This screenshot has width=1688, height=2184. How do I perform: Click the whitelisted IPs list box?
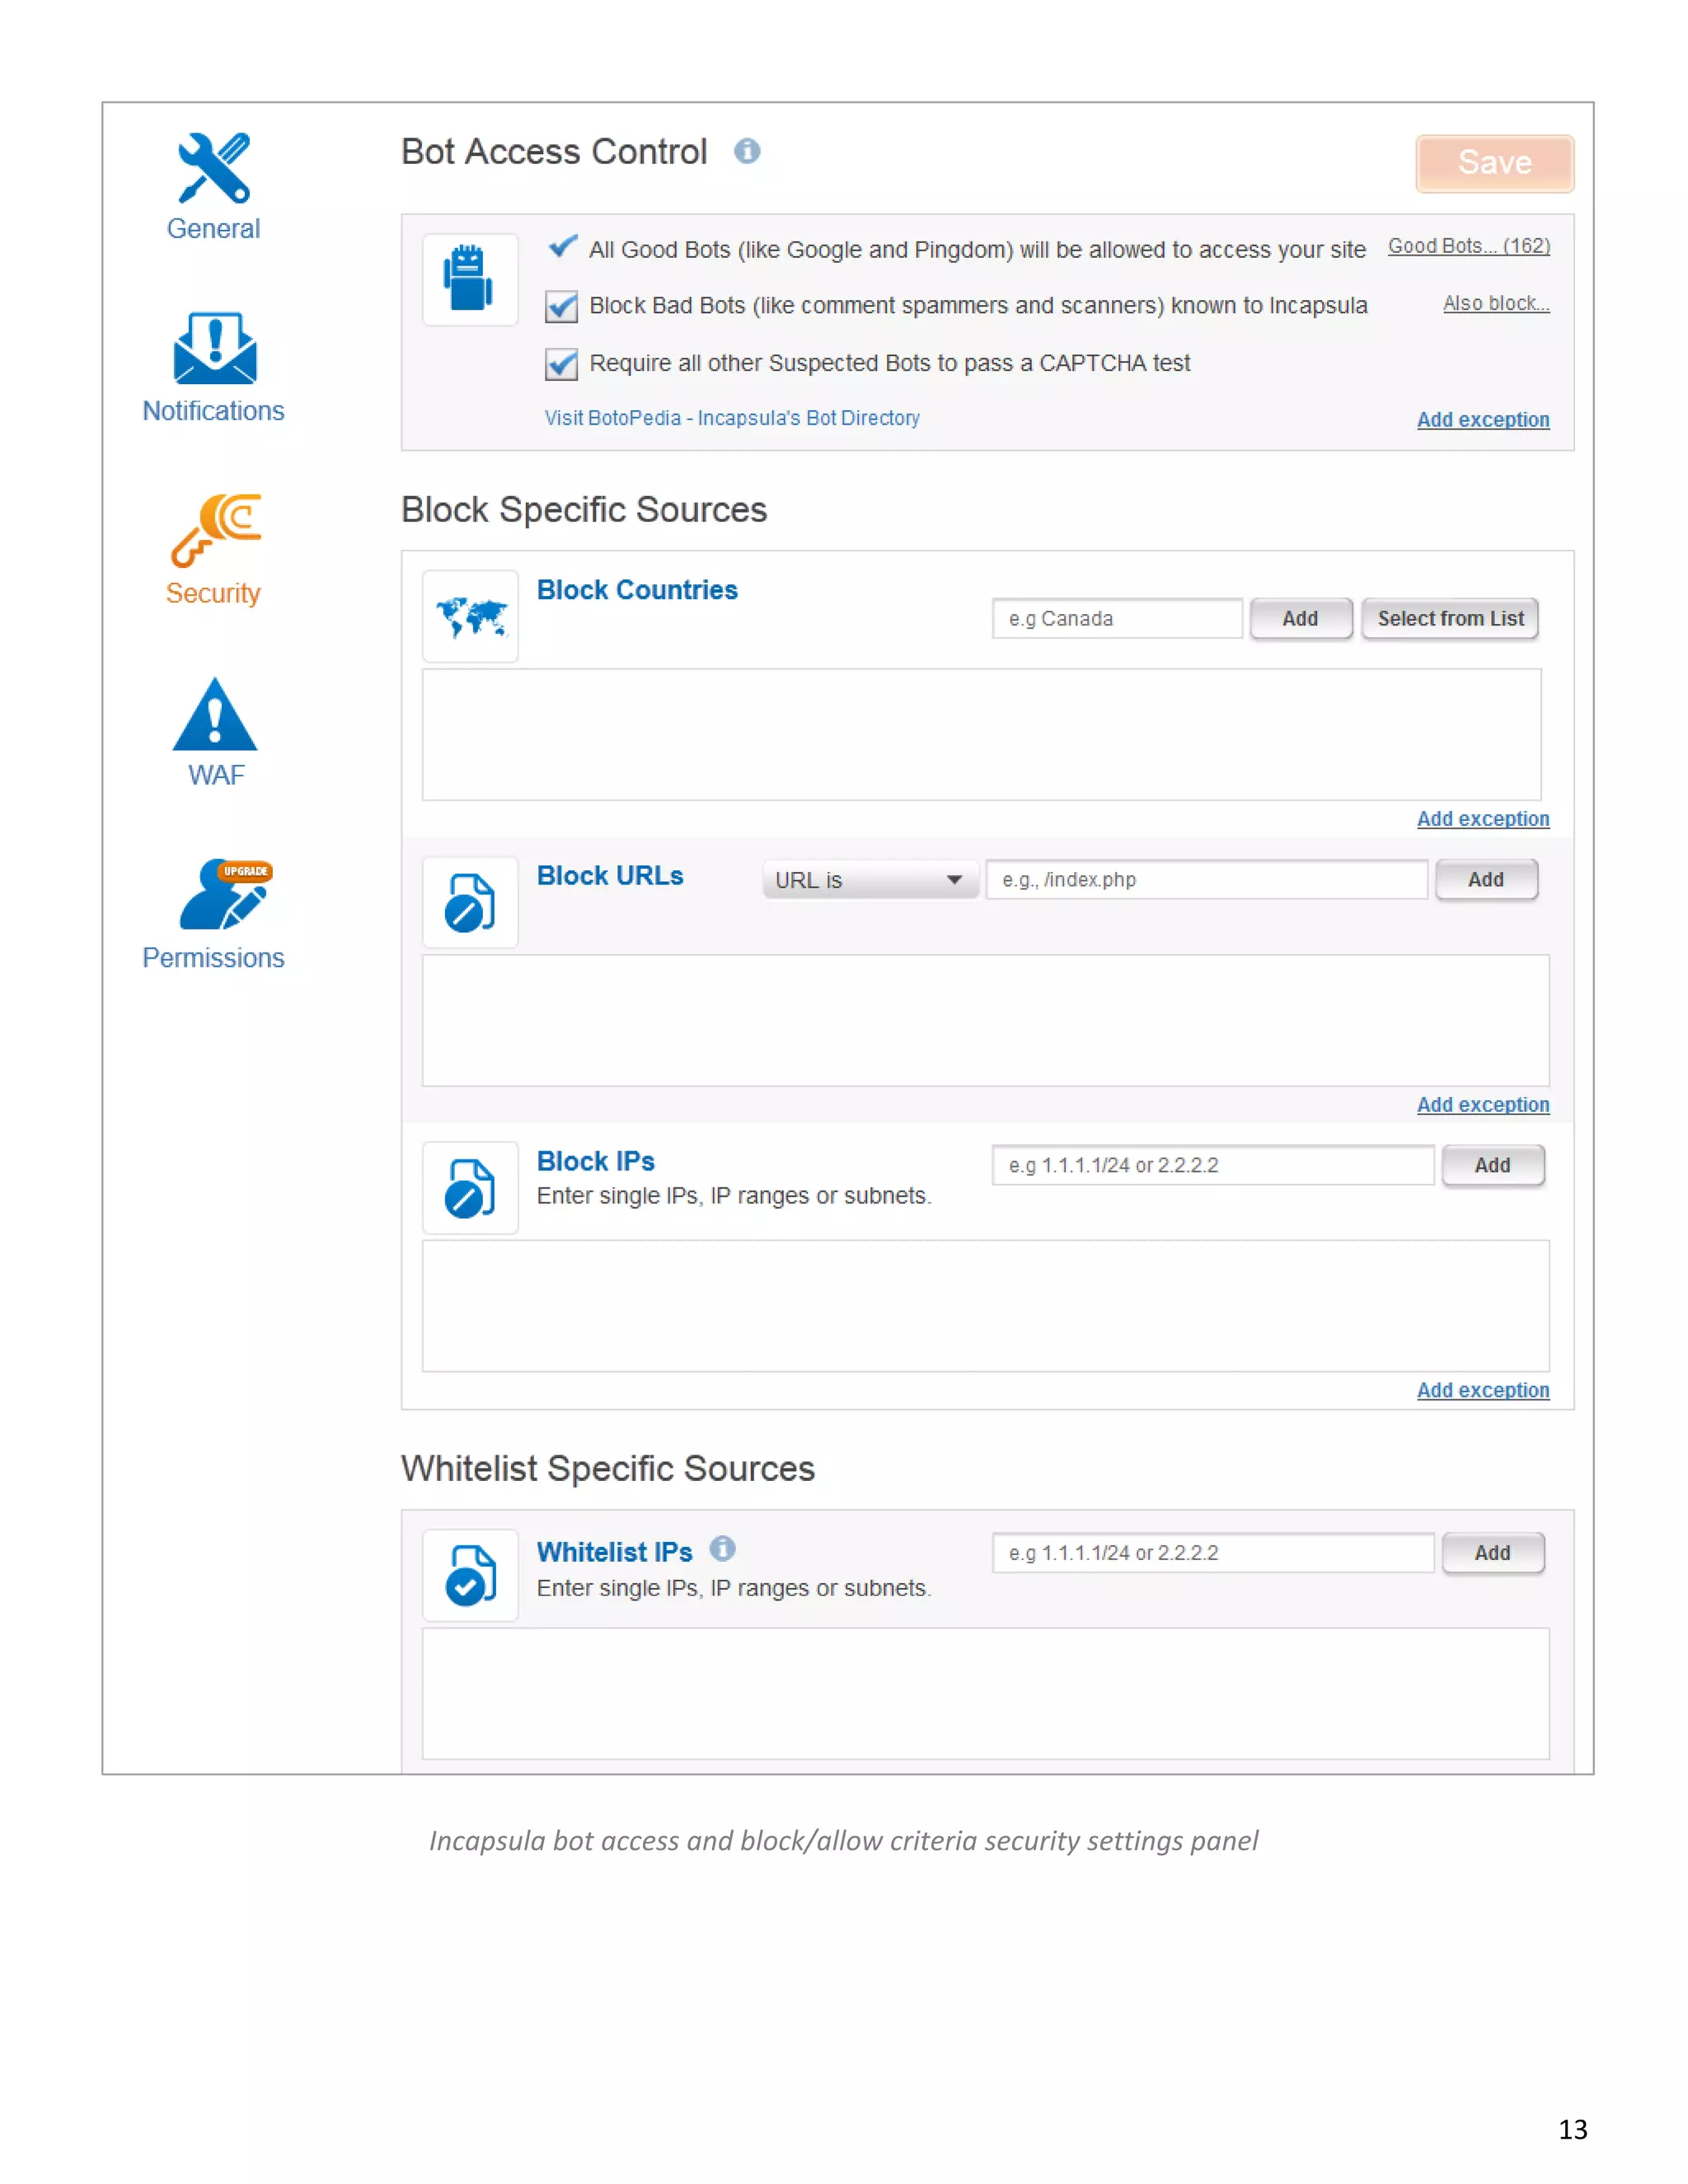tap(986, 1694)
